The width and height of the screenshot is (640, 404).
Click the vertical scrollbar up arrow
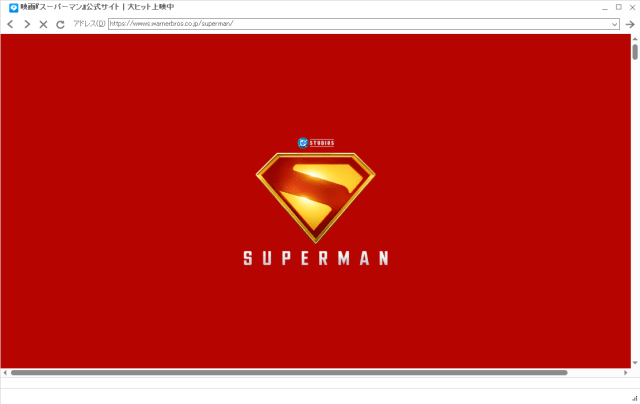click(x=635, y=39)
